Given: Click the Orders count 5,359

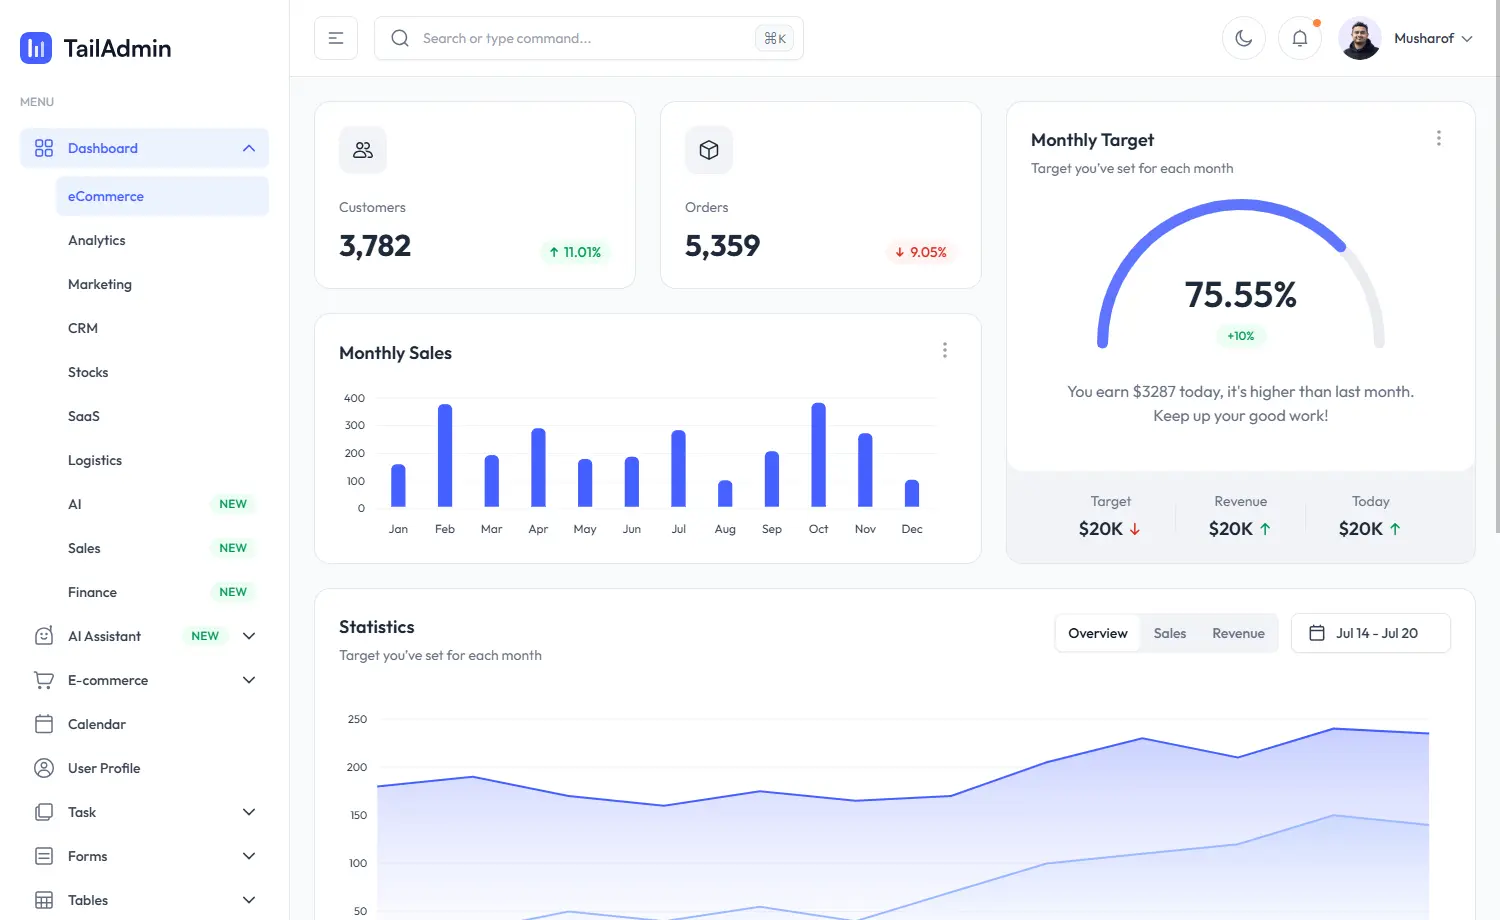Looking at the screenshot, I should tap(722, 246).
